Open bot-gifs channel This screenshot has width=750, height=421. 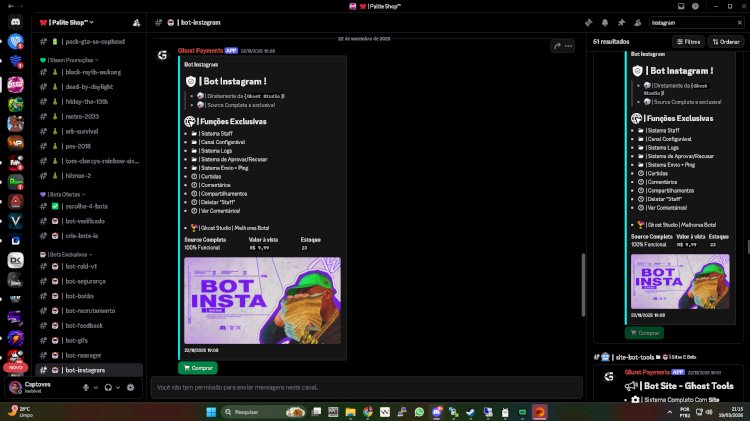click(89, 340)
